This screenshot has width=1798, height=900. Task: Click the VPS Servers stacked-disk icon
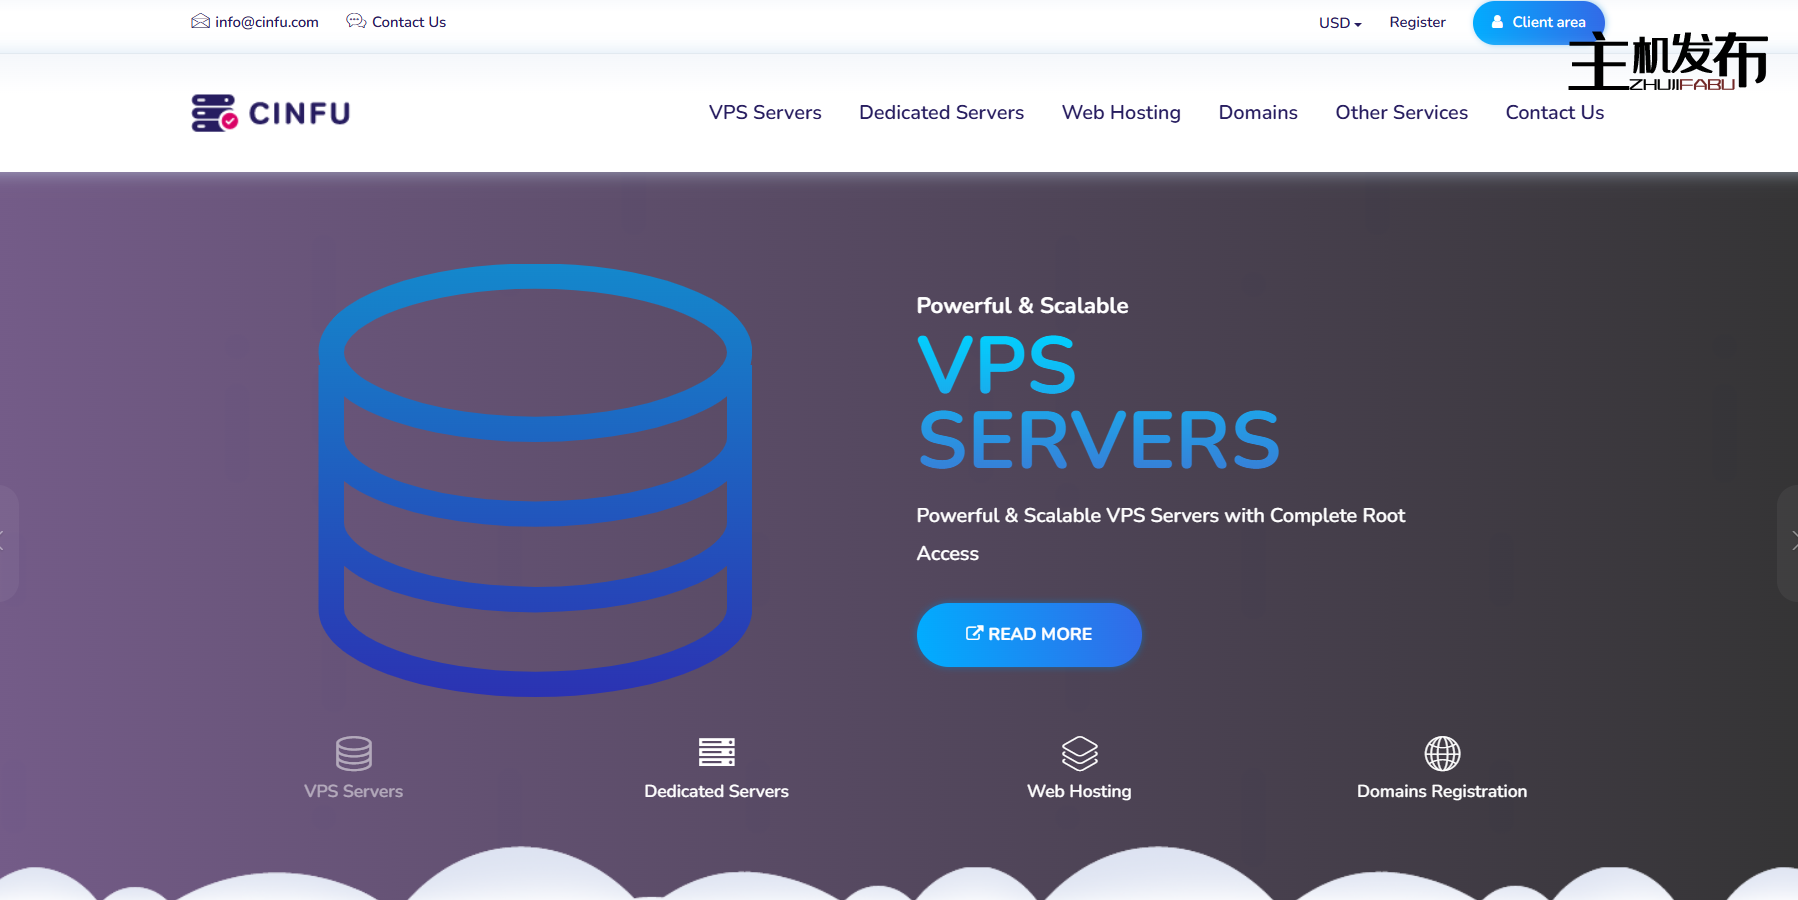pyautogui.click(x=354, y=753)
